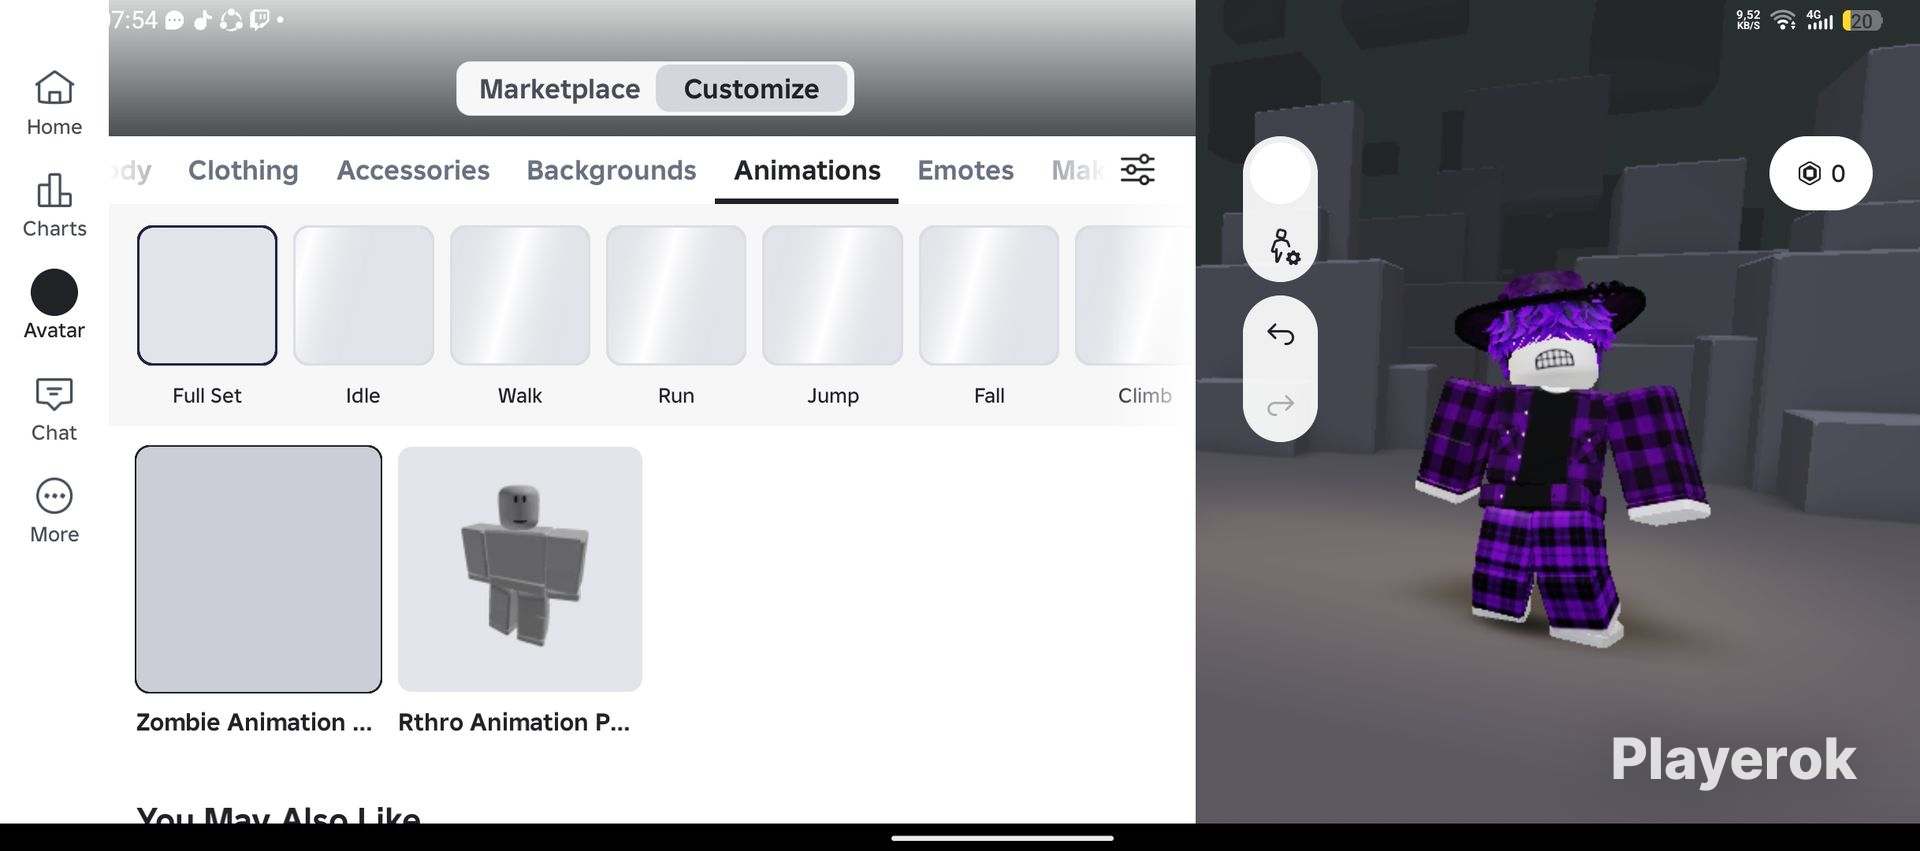Open the Chat panel
This screenshot has width=1920, height=851.
pyautogui.click(x=54, y=409)
